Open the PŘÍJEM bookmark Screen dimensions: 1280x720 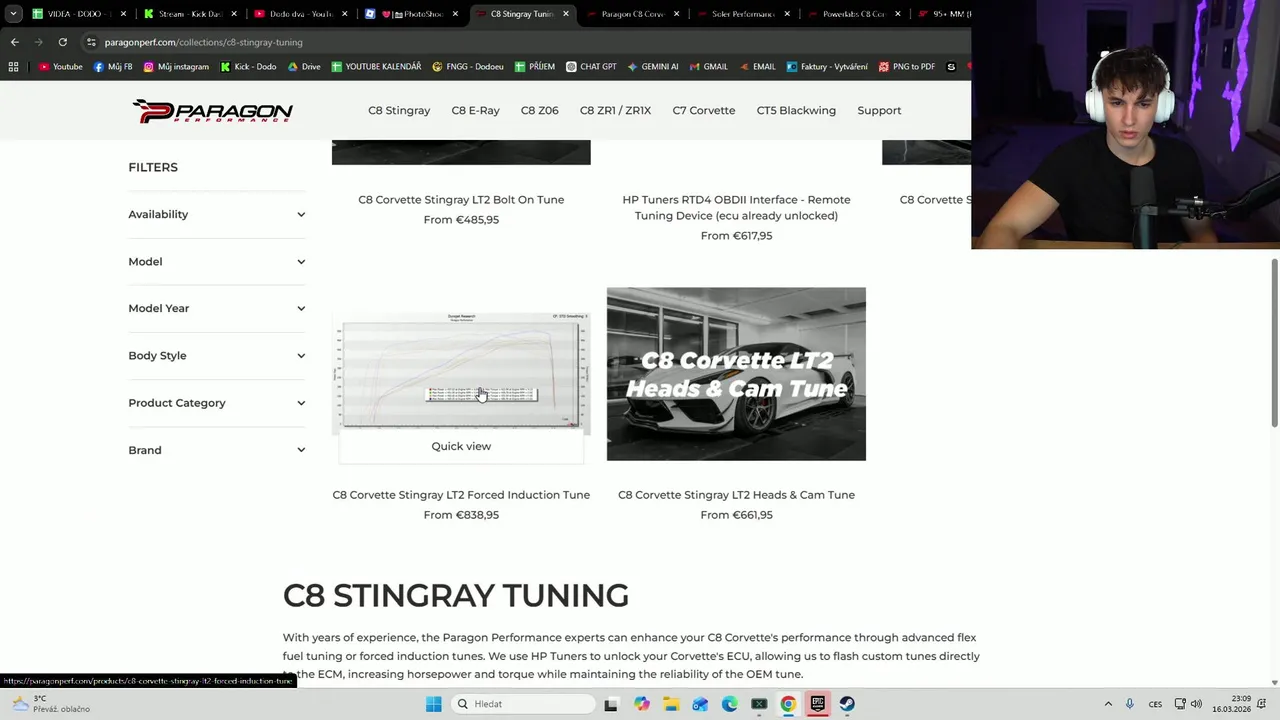(x=535, y=67)
